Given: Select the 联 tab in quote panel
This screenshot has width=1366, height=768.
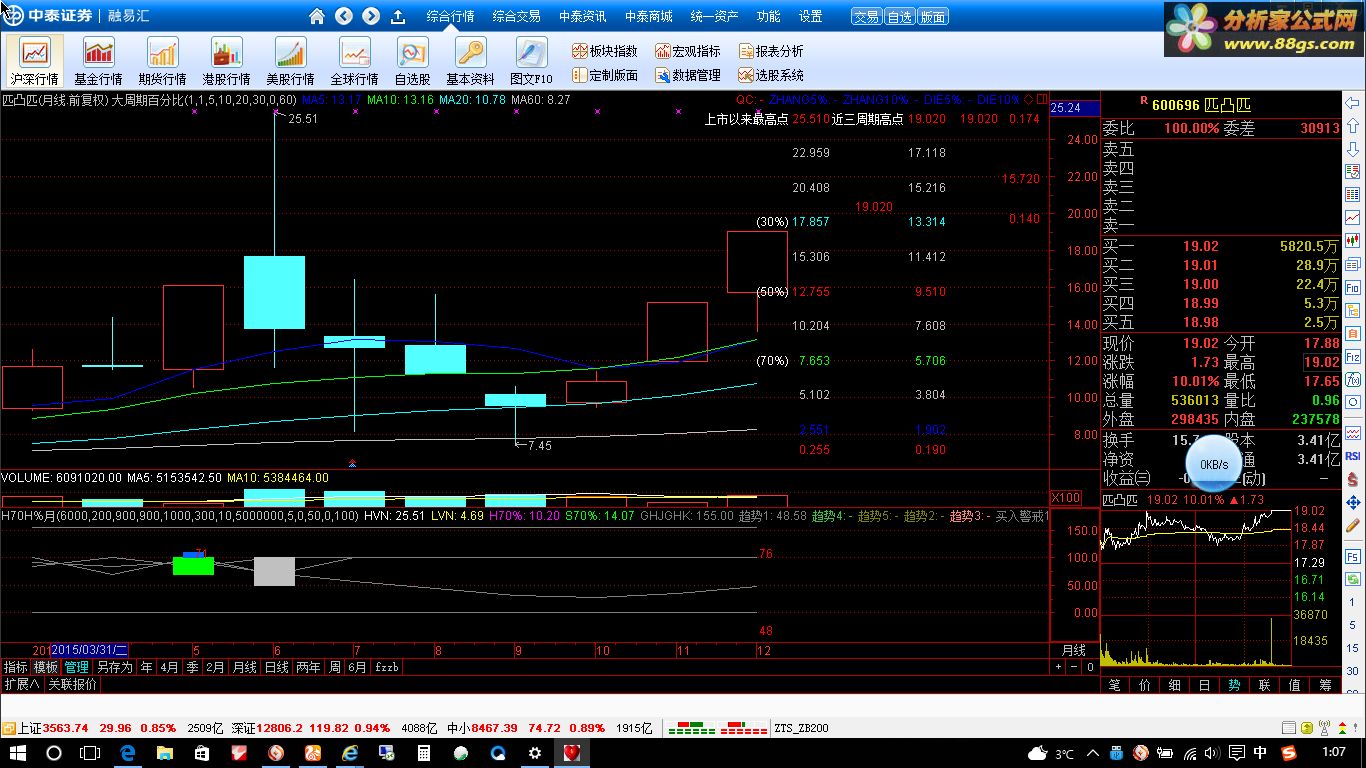Looking at the screenshot, I should (1265, 685).
